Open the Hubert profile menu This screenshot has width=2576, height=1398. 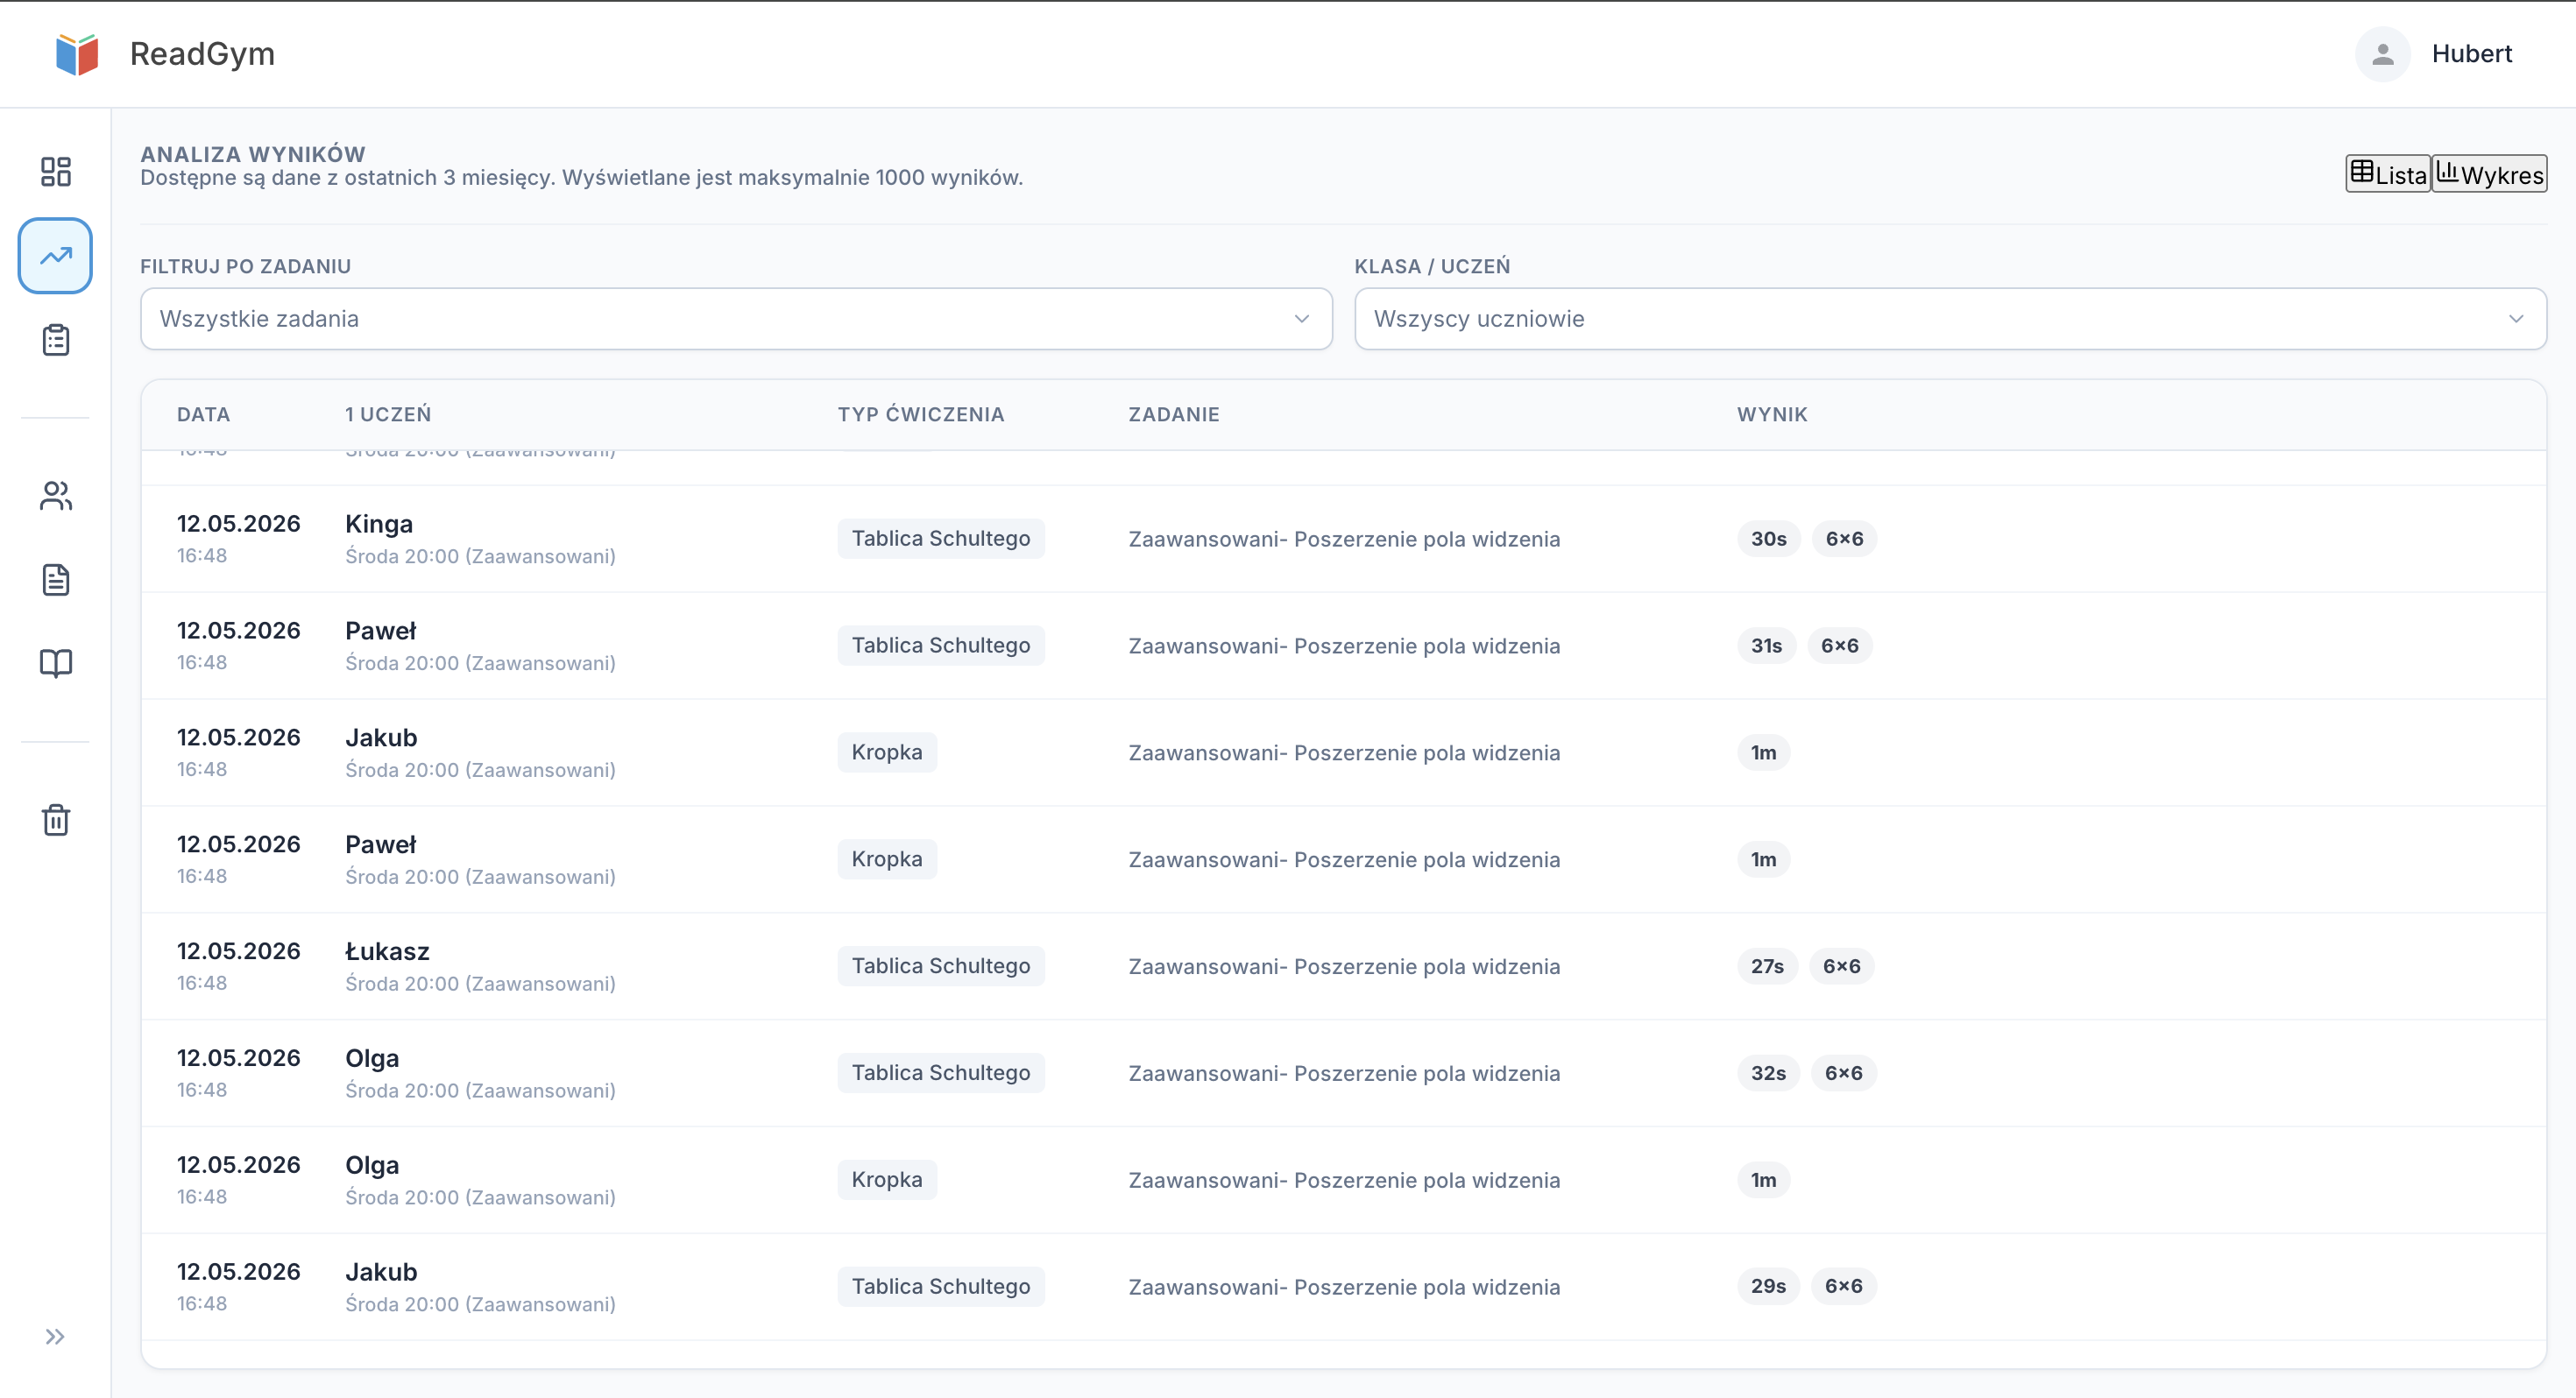[x=2434, y=54]
